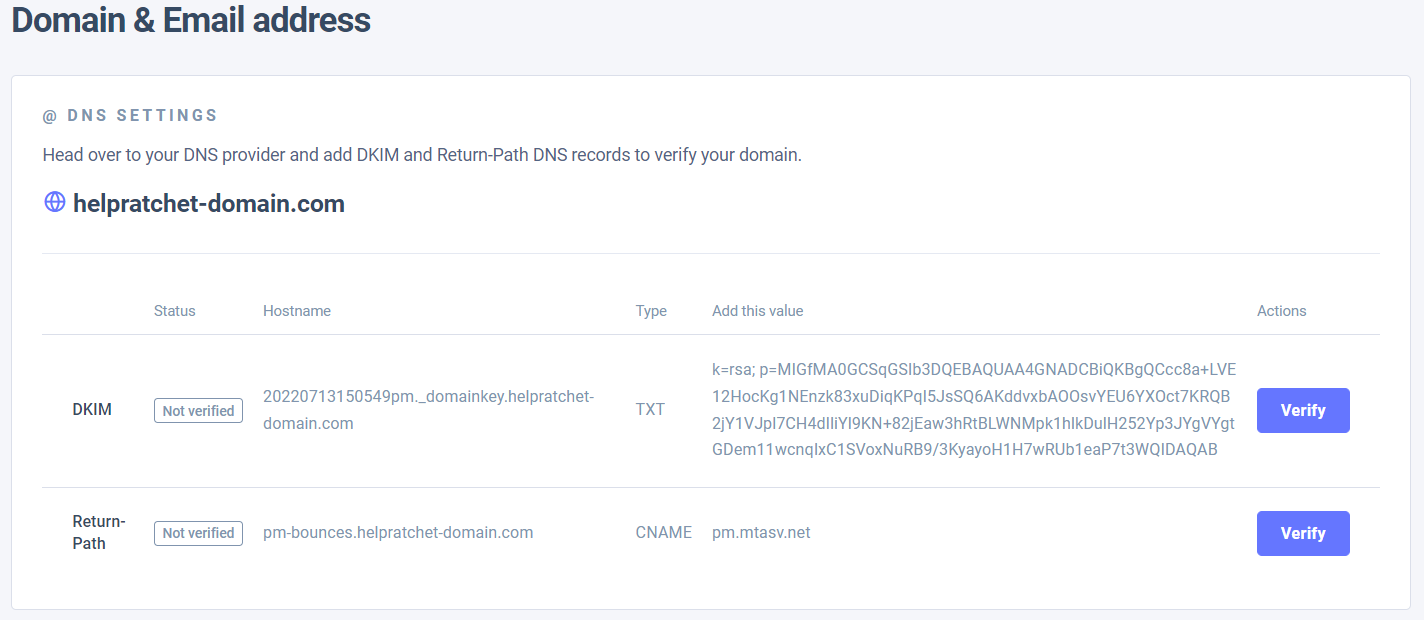Click the Verify button for DKIM
This screenshot has width=1424, height=620.
click(x=1302, y=410)
